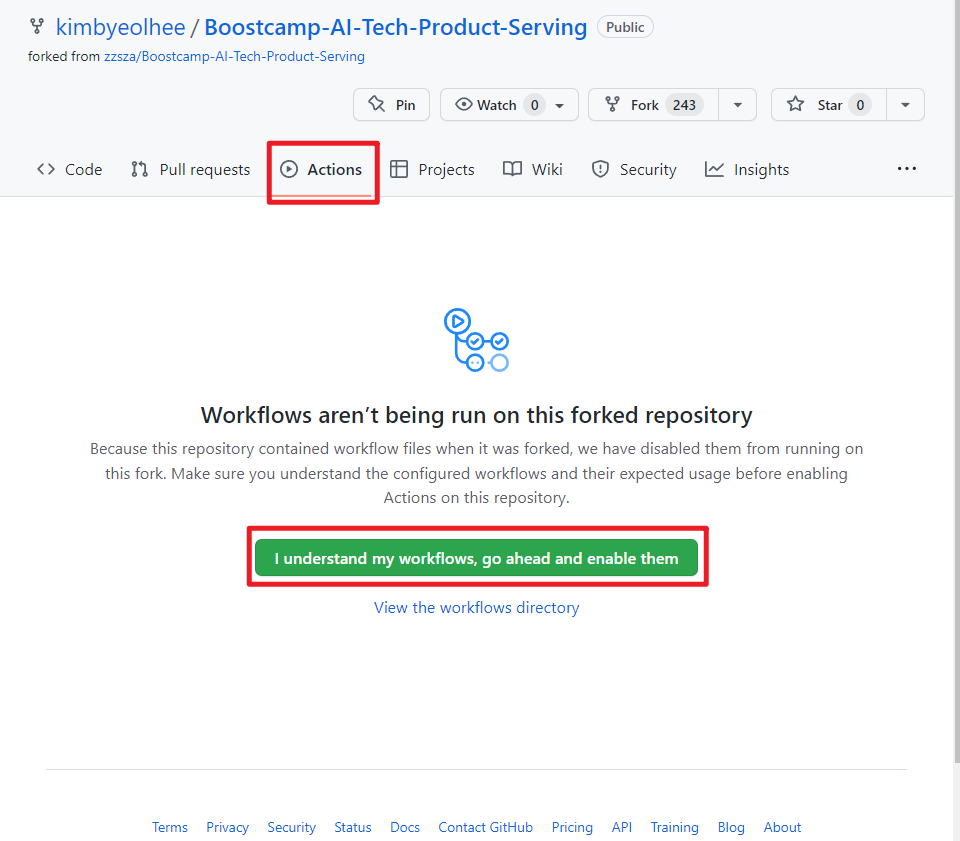This screenshot has height=841, width=960.
Task: Open the About footer link
Action: point(782,827)
